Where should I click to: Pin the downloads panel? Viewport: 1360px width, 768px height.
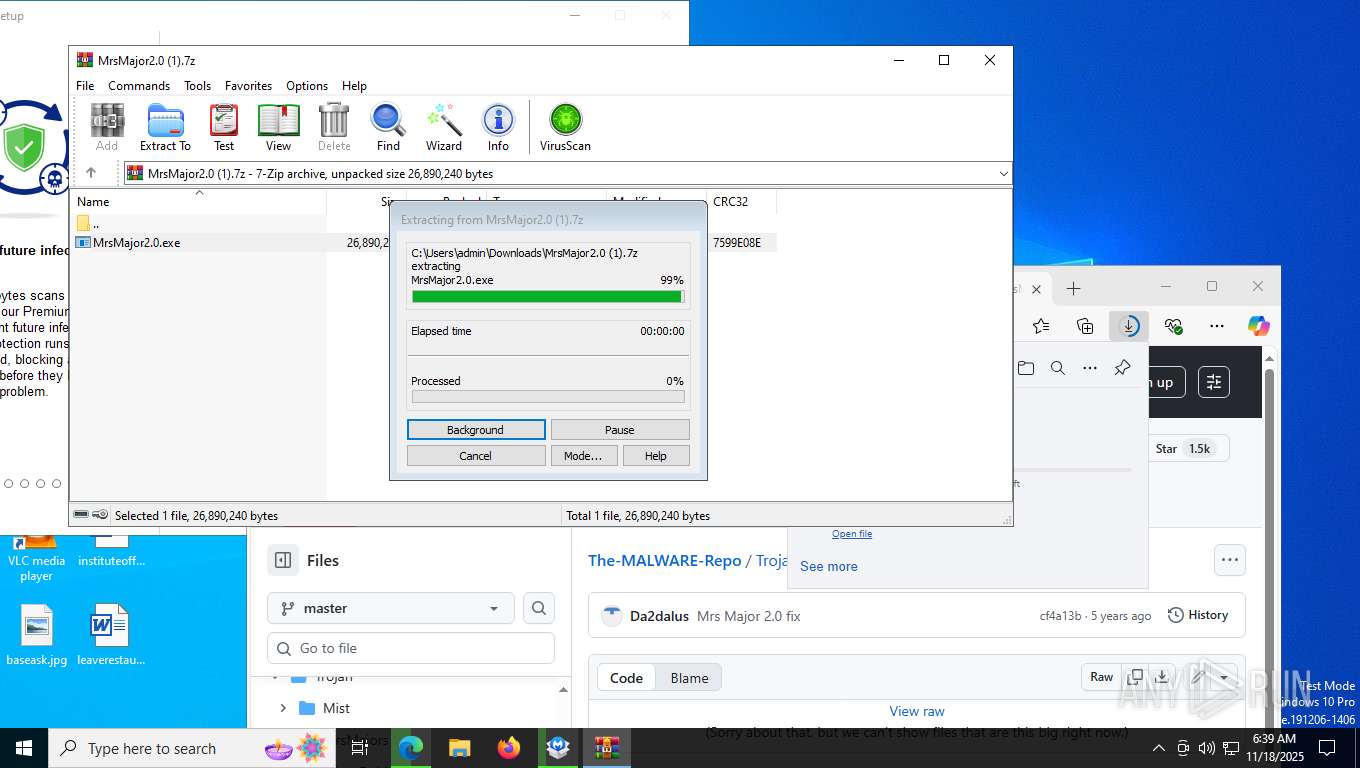pyautogui.click(x=1122, y=368)
